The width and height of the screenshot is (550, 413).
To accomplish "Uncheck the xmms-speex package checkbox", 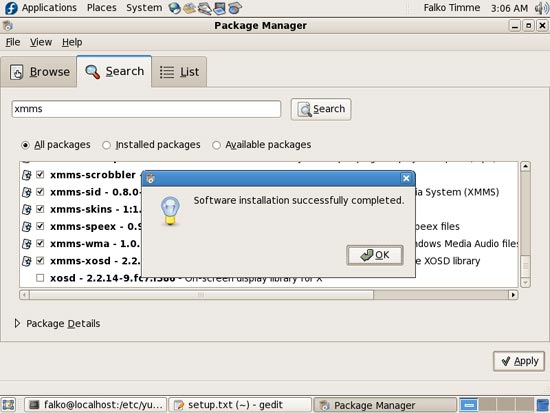I will pyautogui.click(x=40, y=226).
